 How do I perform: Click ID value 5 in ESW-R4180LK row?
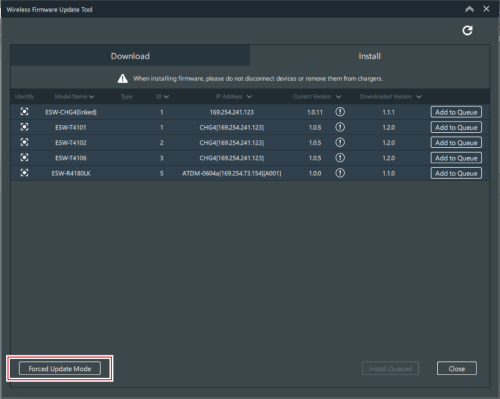[162, 173]
